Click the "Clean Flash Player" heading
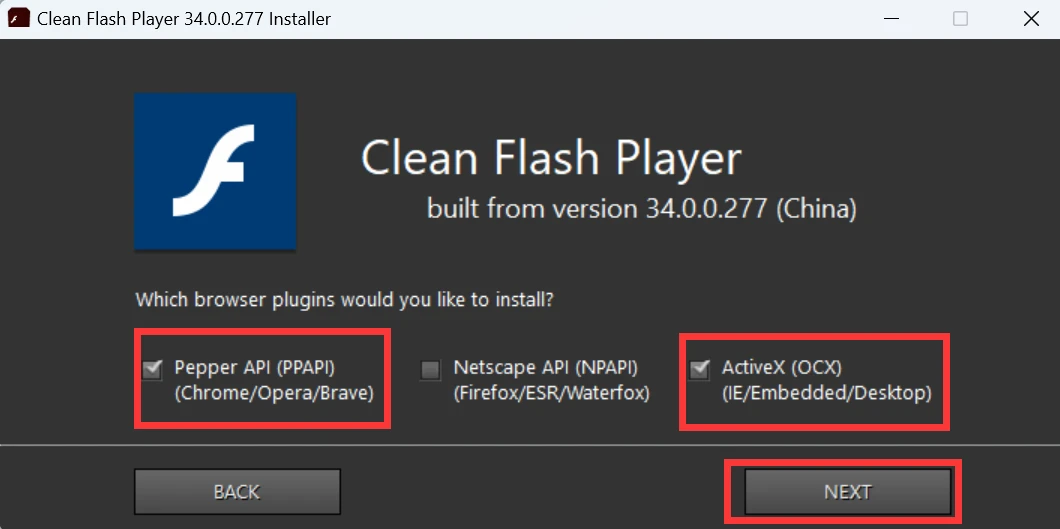 (x=551, y=159)
